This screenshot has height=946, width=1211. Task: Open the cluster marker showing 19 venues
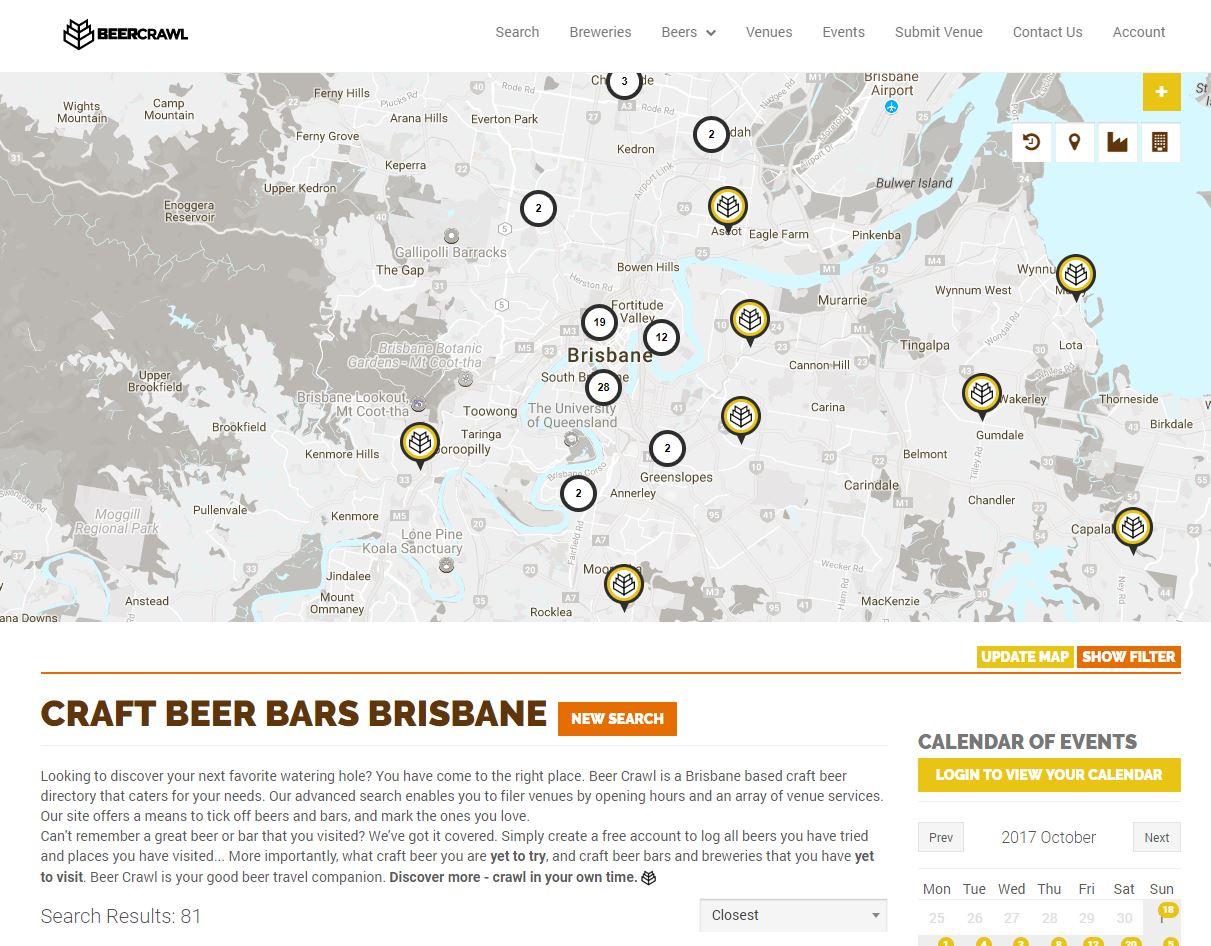(x=599, y=322)
